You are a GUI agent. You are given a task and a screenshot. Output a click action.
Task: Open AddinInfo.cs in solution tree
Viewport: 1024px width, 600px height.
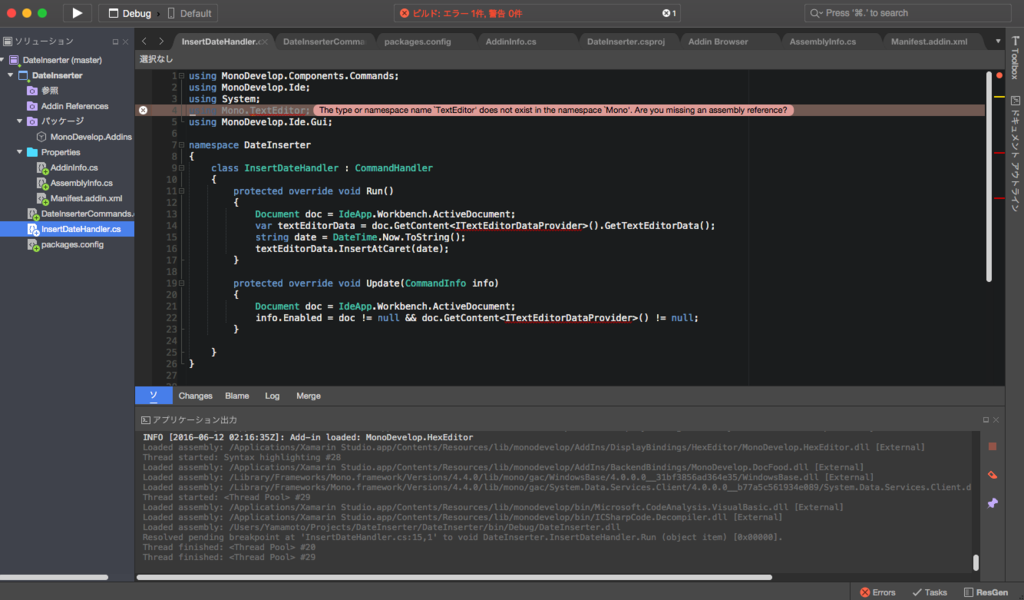pos(74,168)
